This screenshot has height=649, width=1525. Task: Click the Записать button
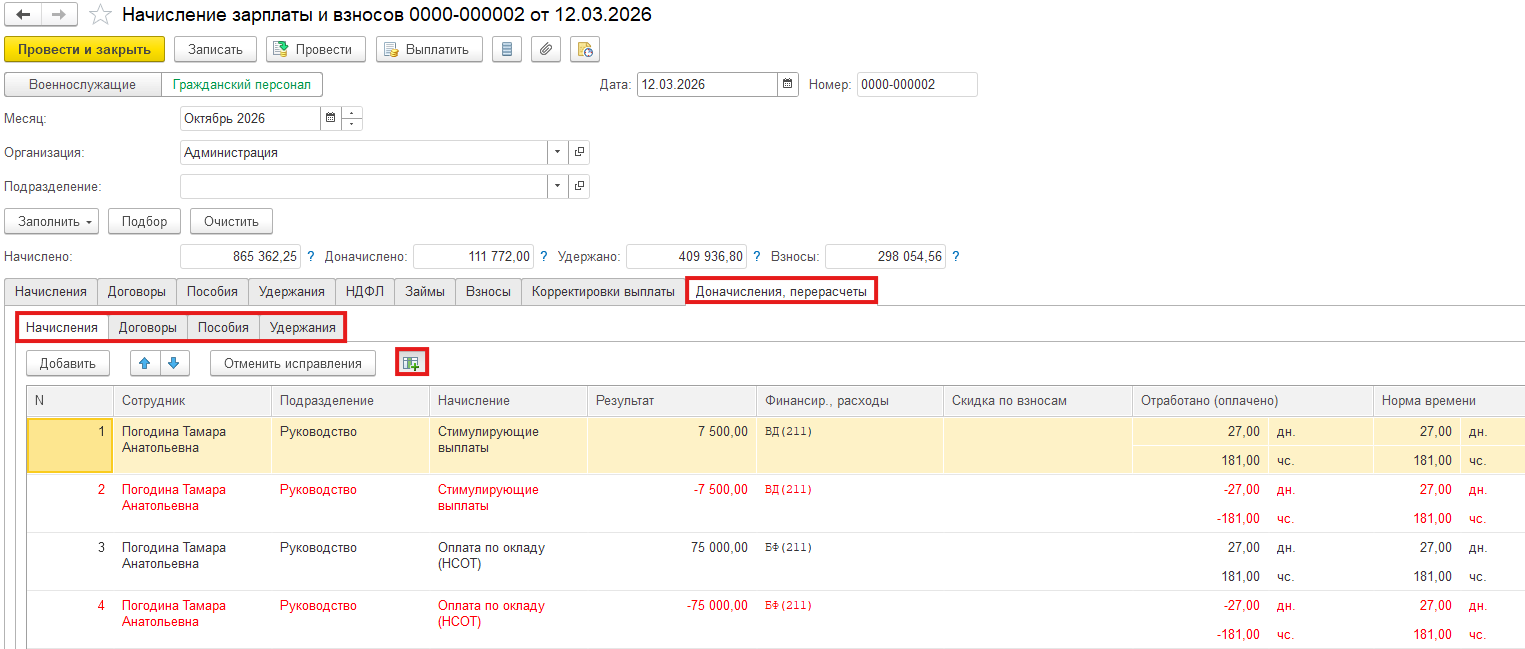(x=215, y=49)
